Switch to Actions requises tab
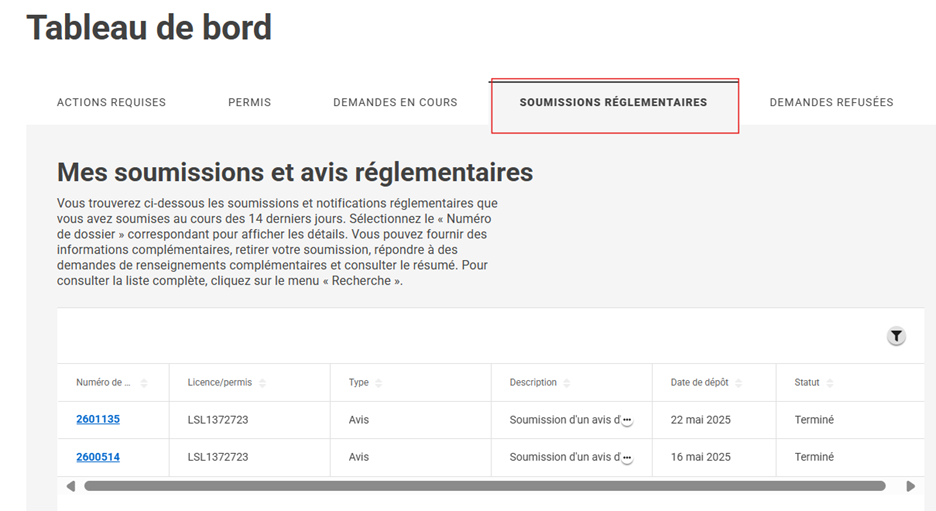This screenshot has width=936, height=511. [111, 103]
